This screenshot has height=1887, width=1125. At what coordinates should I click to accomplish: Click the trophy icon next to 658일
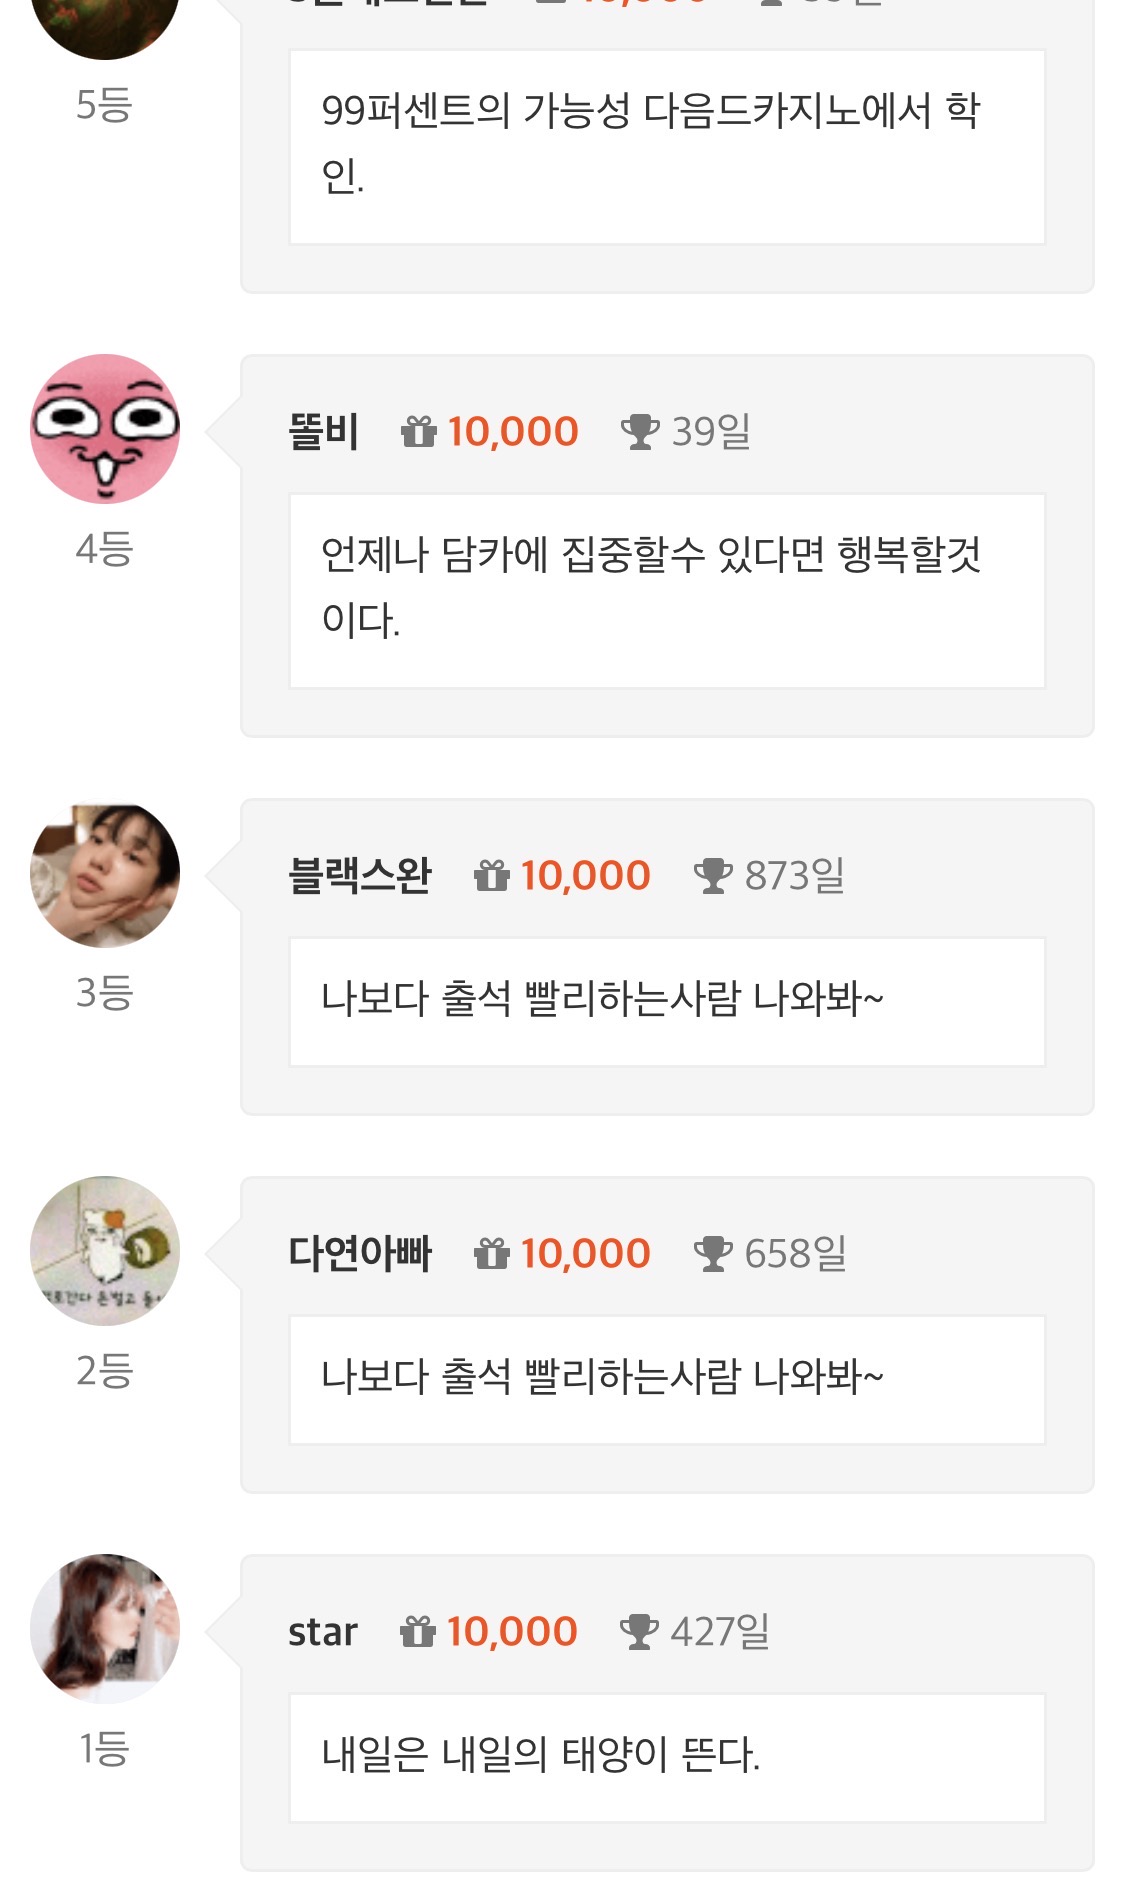coord(712,1254)
